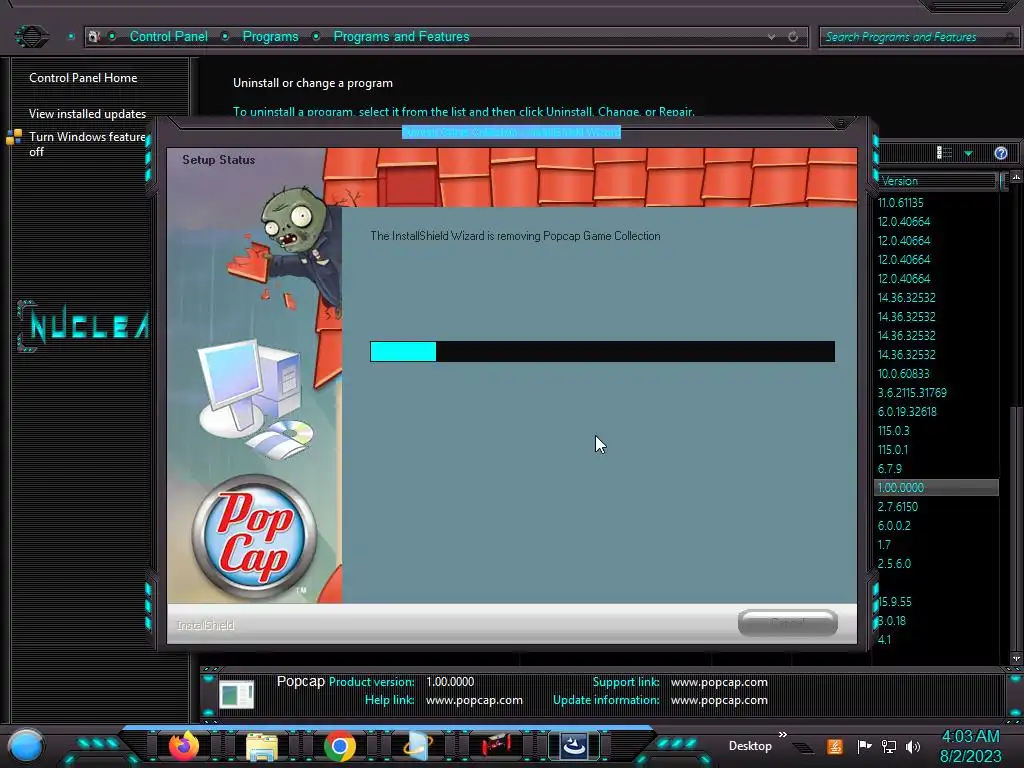The image size is (1024, 768).
Task: Refresh the Programs and Features address bar
Action: click(793, 37)
